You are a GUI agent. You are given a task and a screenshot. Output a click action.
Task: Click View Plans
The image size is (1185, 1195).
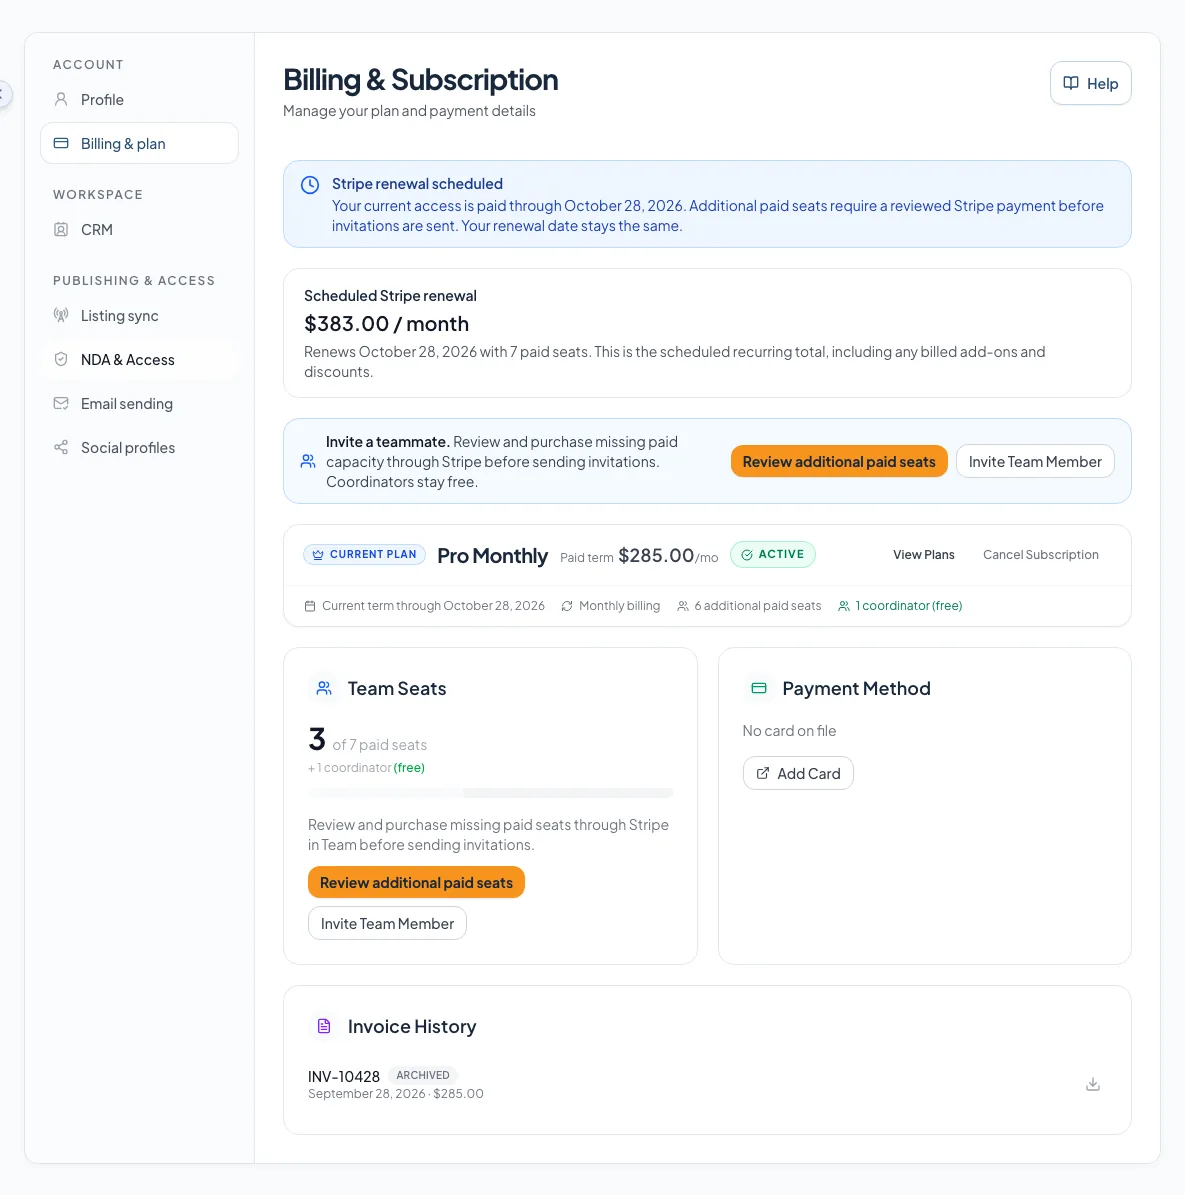(924, 555)
